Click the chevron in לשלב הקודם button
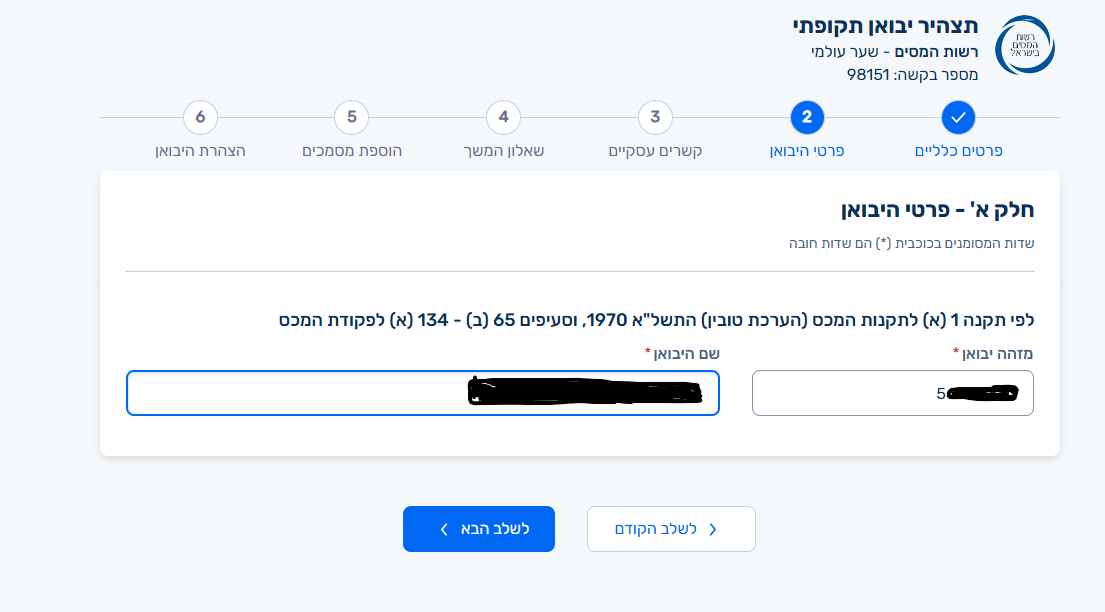The image size is (1105, 612). (x=712, y=530)
